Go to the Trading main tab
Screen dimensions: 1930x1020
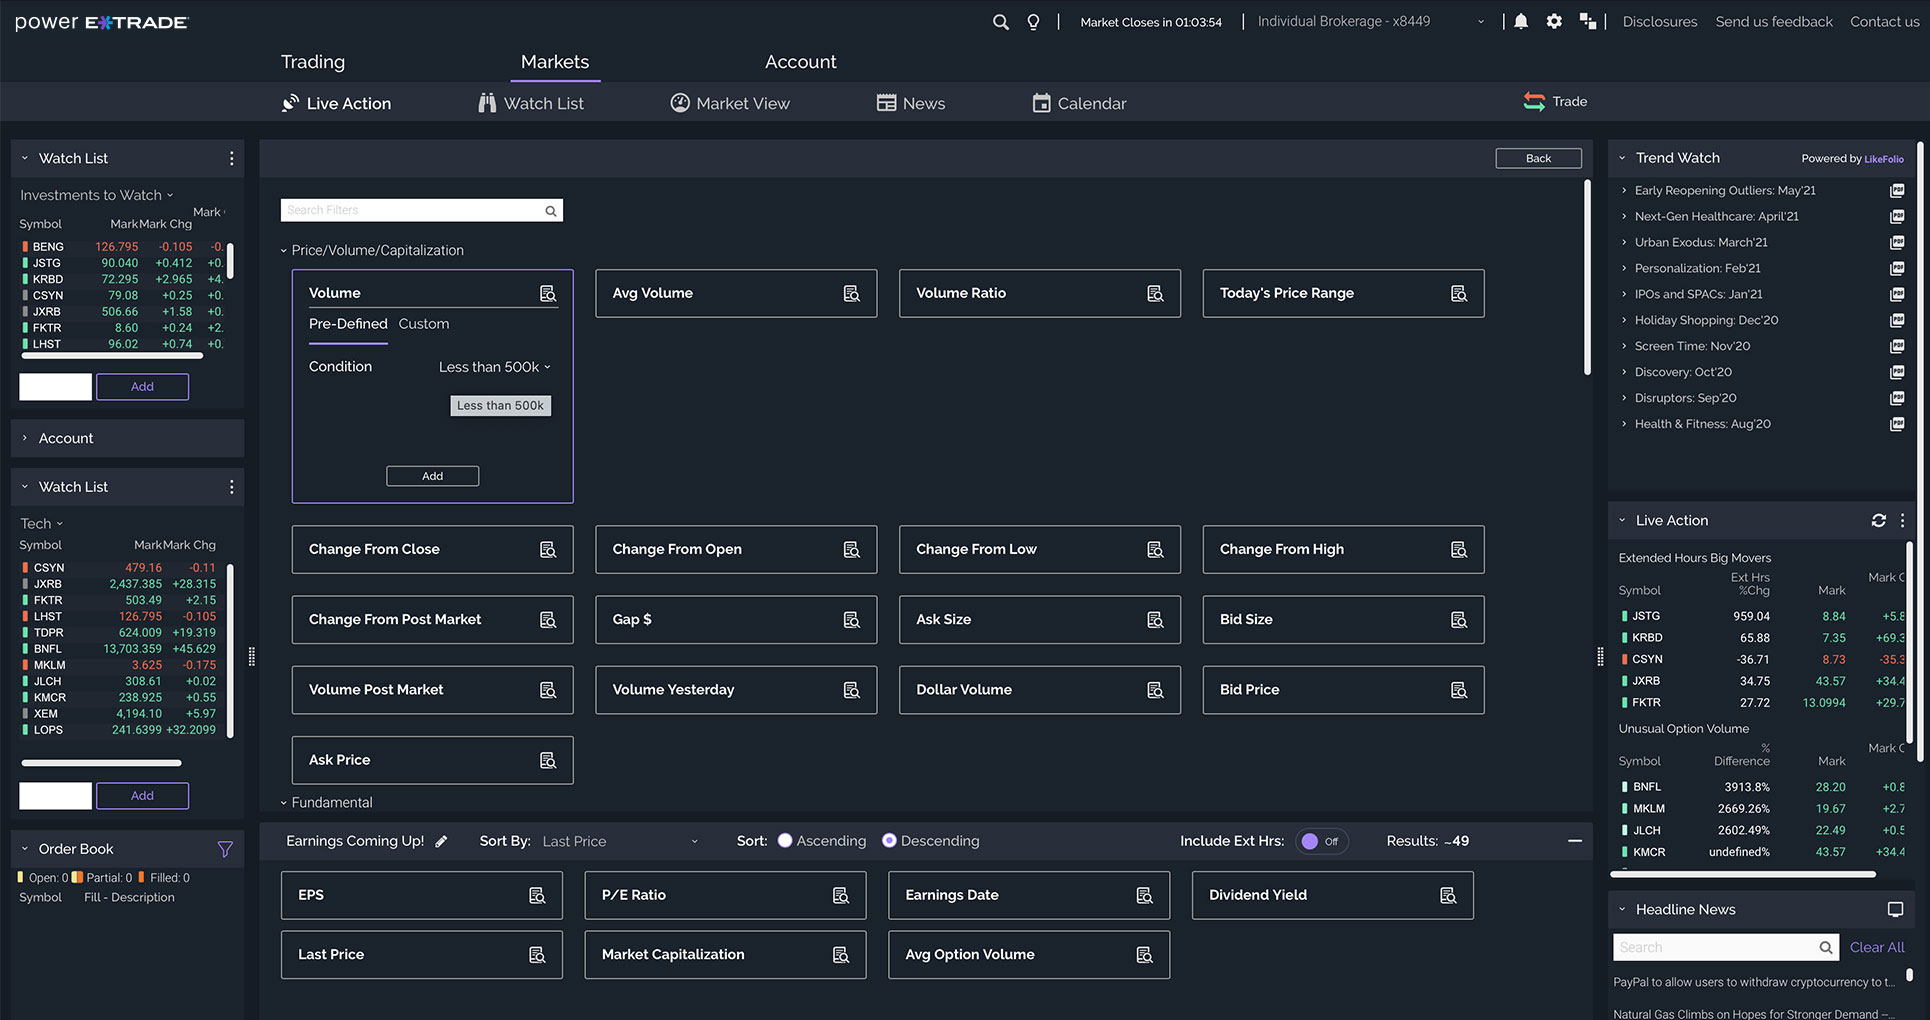point(312,62)
